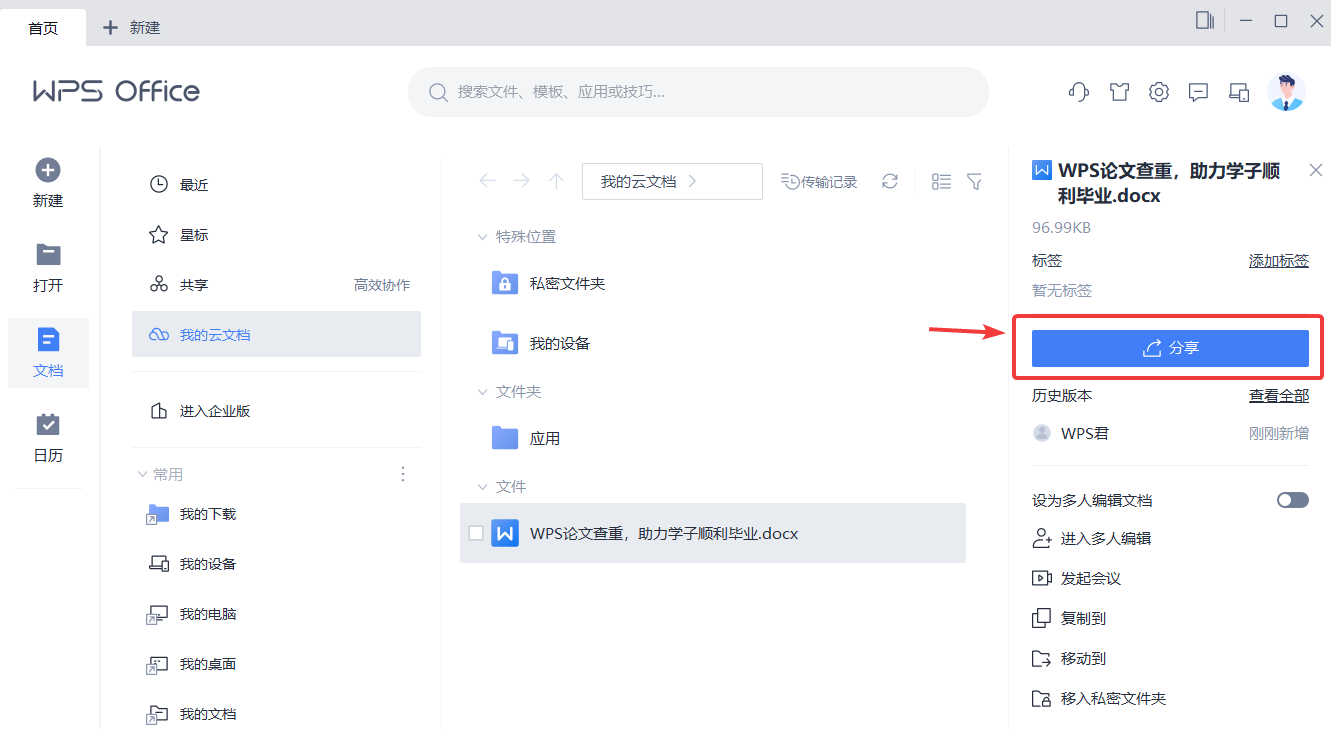Open the 日历 calendar in the sidebar
The image size is (1331, 729).
click(x=48, y=438)
